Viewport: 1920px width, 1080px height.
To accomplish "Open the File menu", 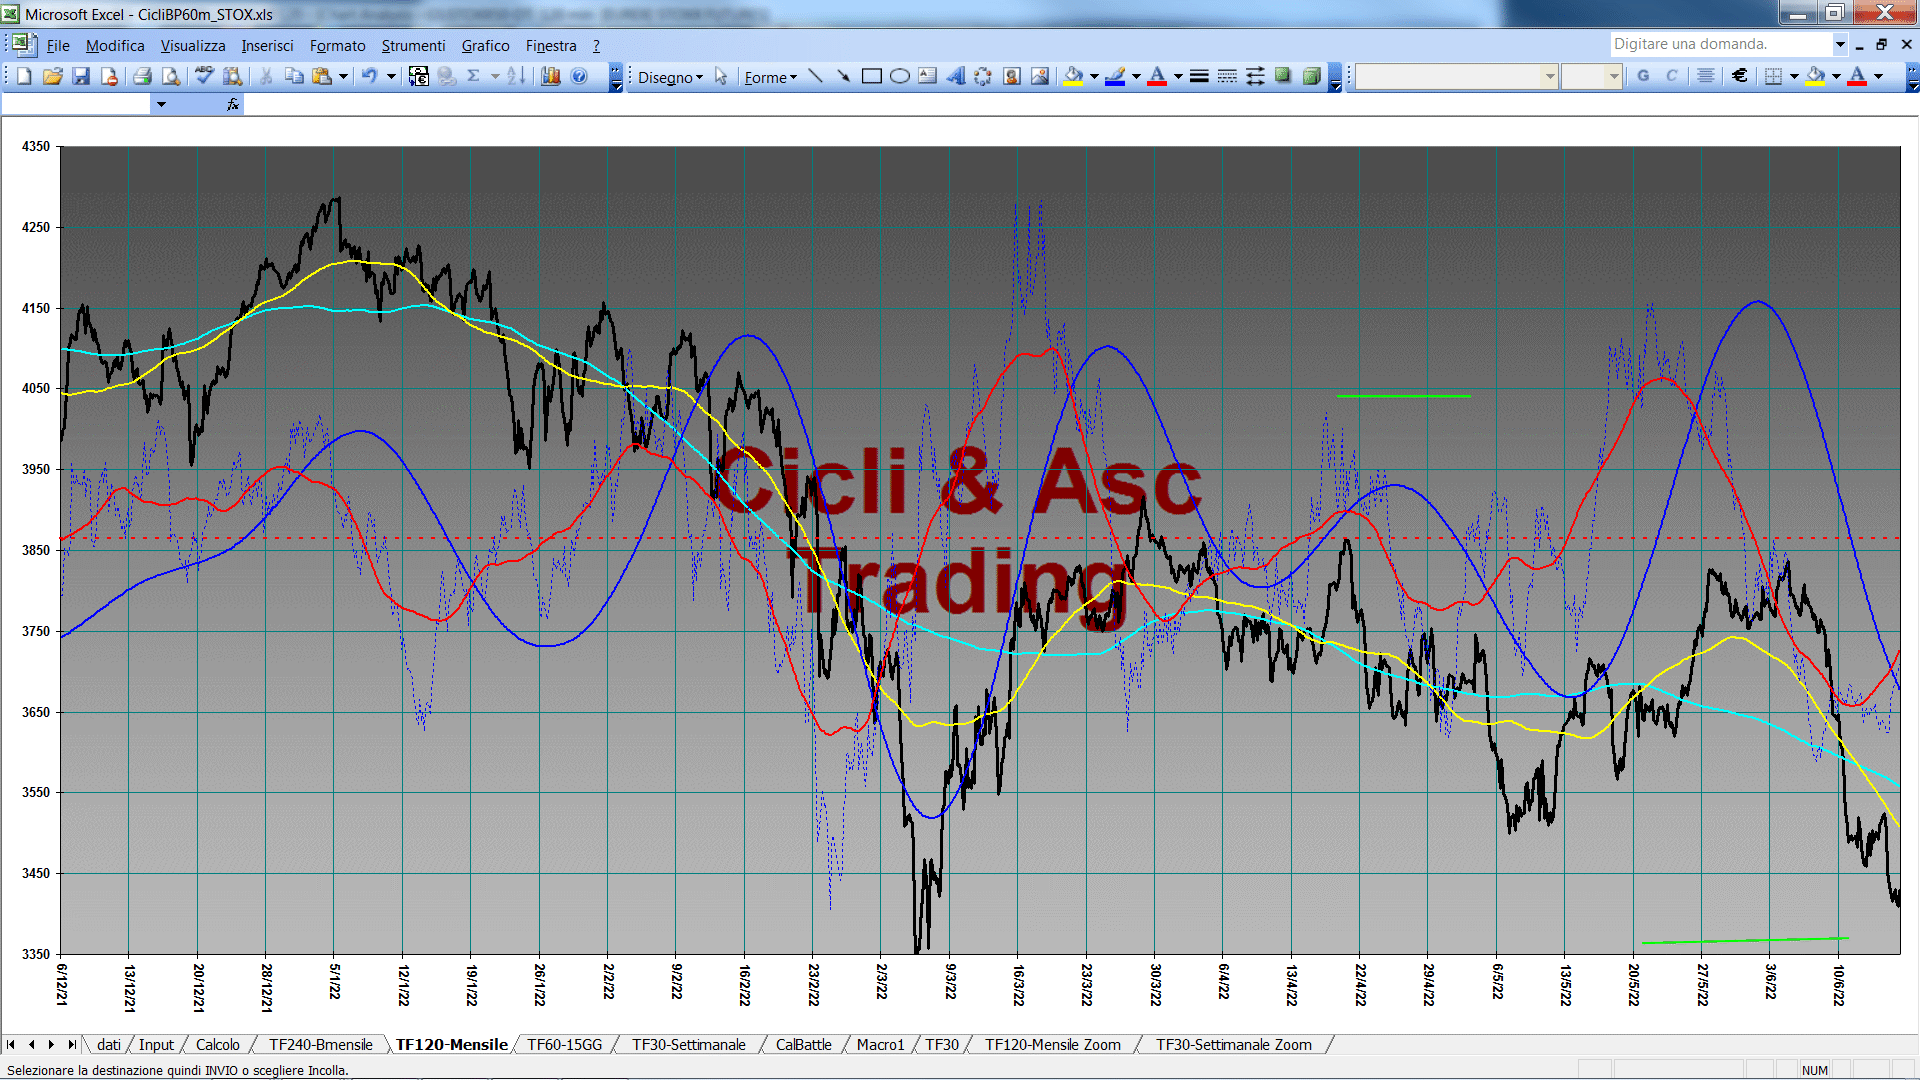I will pyautogui.click(x=58, y=46).
